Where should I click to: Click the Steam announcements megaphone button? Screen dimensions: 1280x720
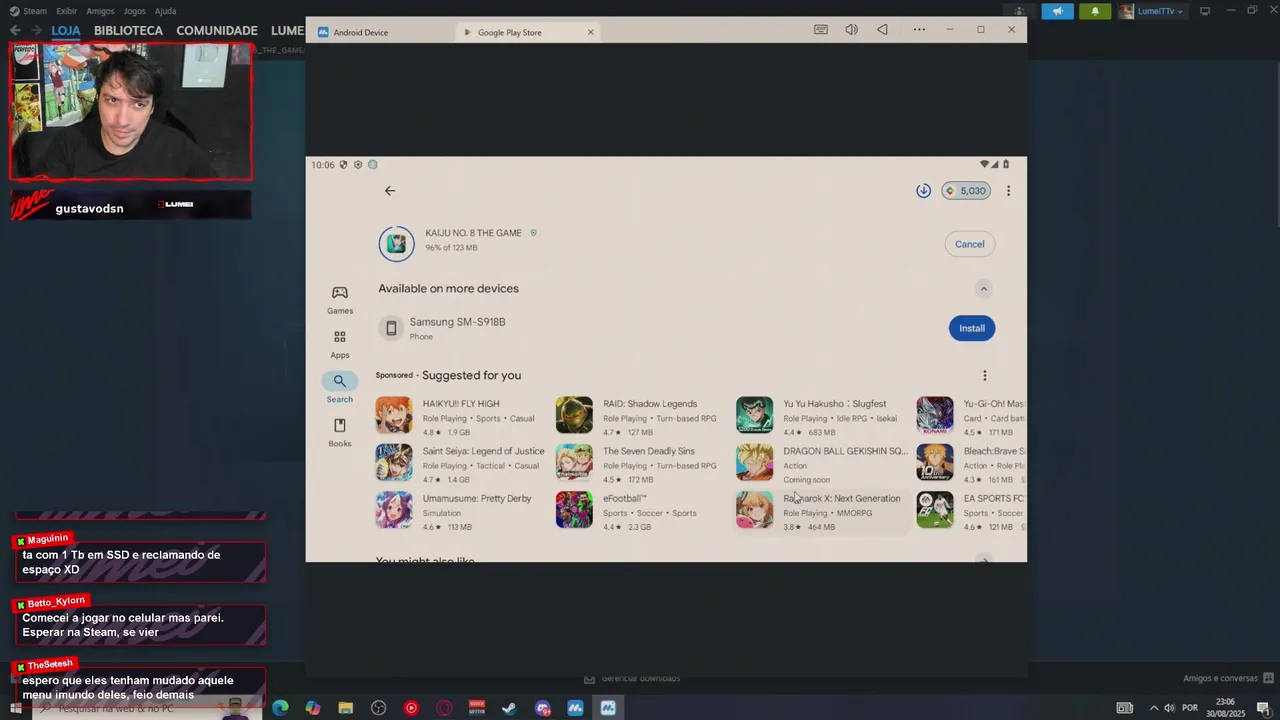(1057, 11)
